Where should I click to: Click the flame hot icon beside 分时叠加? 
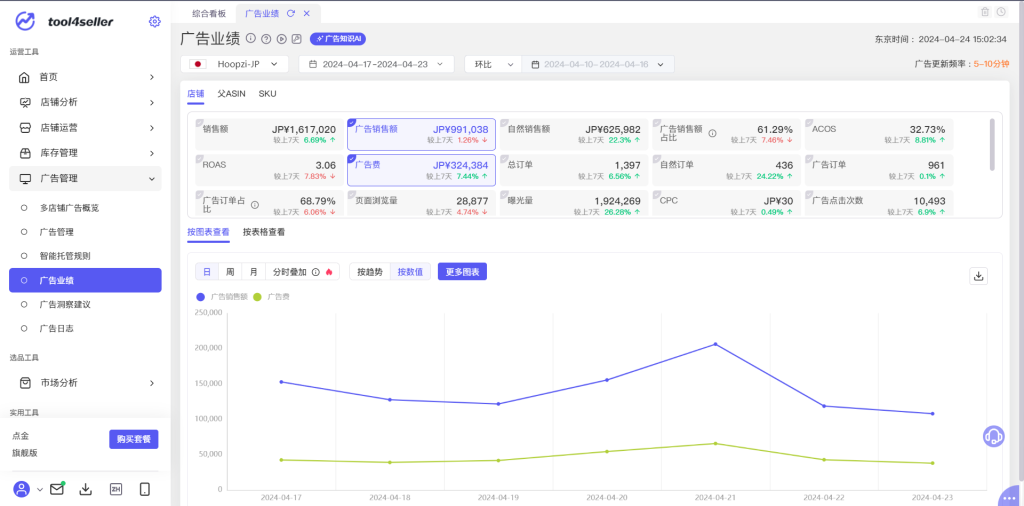coord(328,272)
